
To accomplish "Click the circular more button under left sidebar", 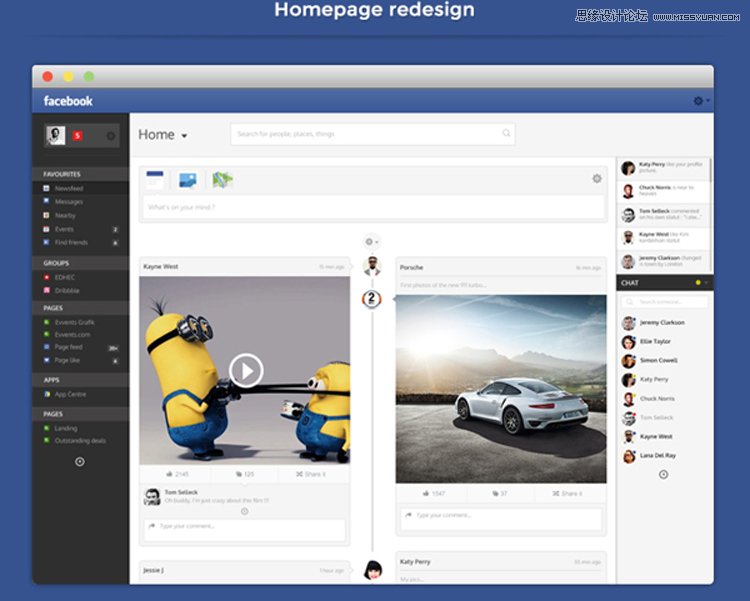I will point(80,462).
